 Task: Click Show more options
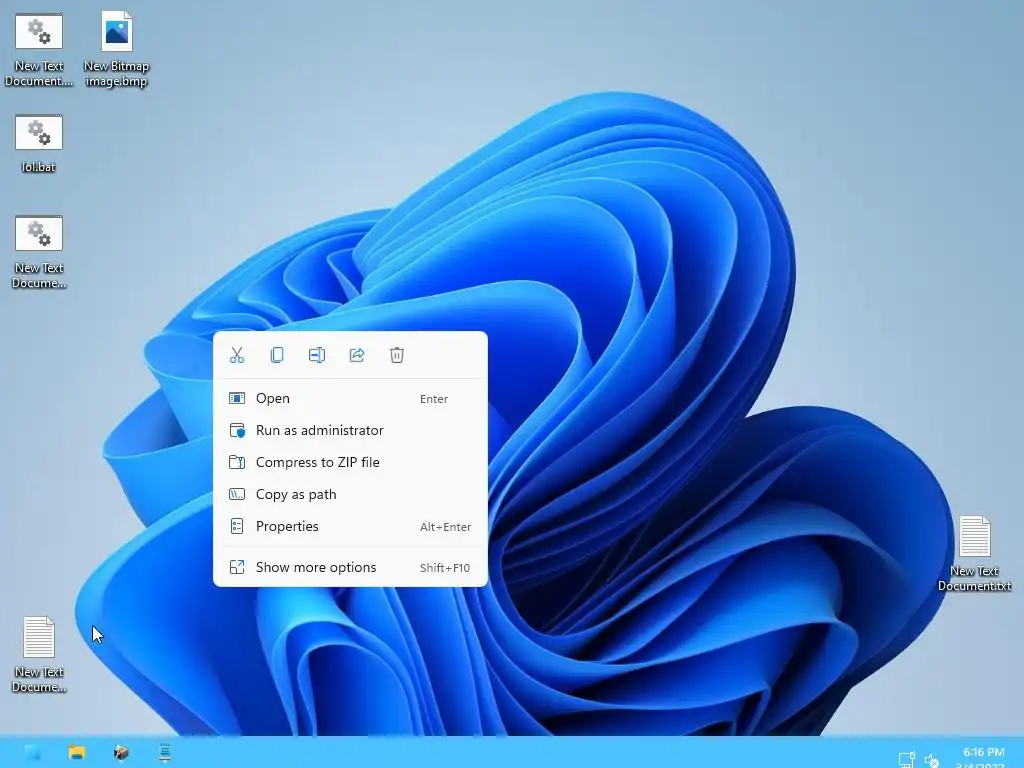click(350, 568)
